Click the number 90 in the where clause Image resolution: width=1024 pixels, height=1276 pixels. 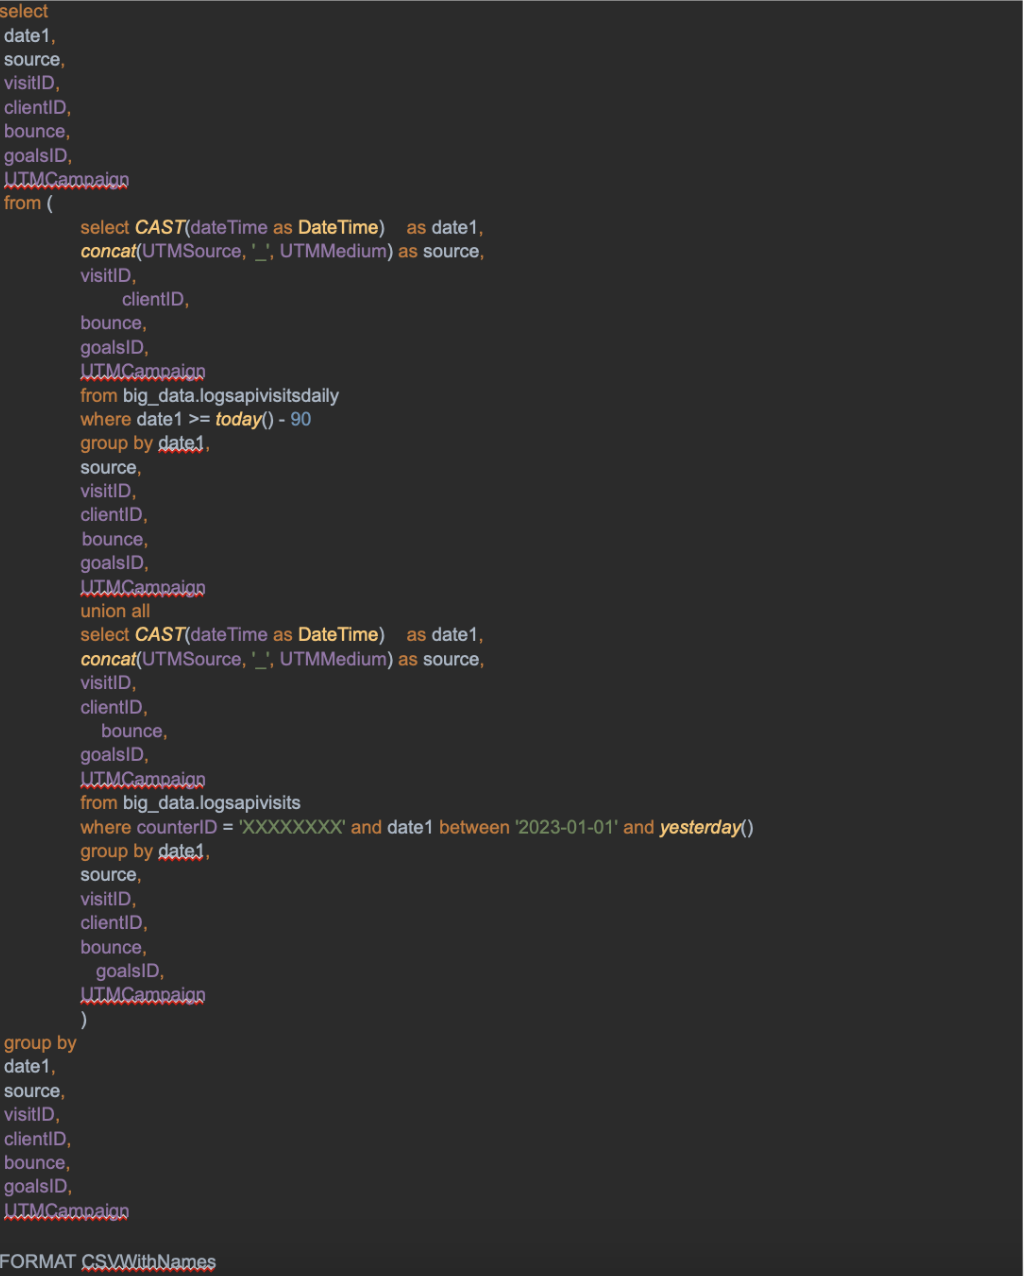[300, 419]
